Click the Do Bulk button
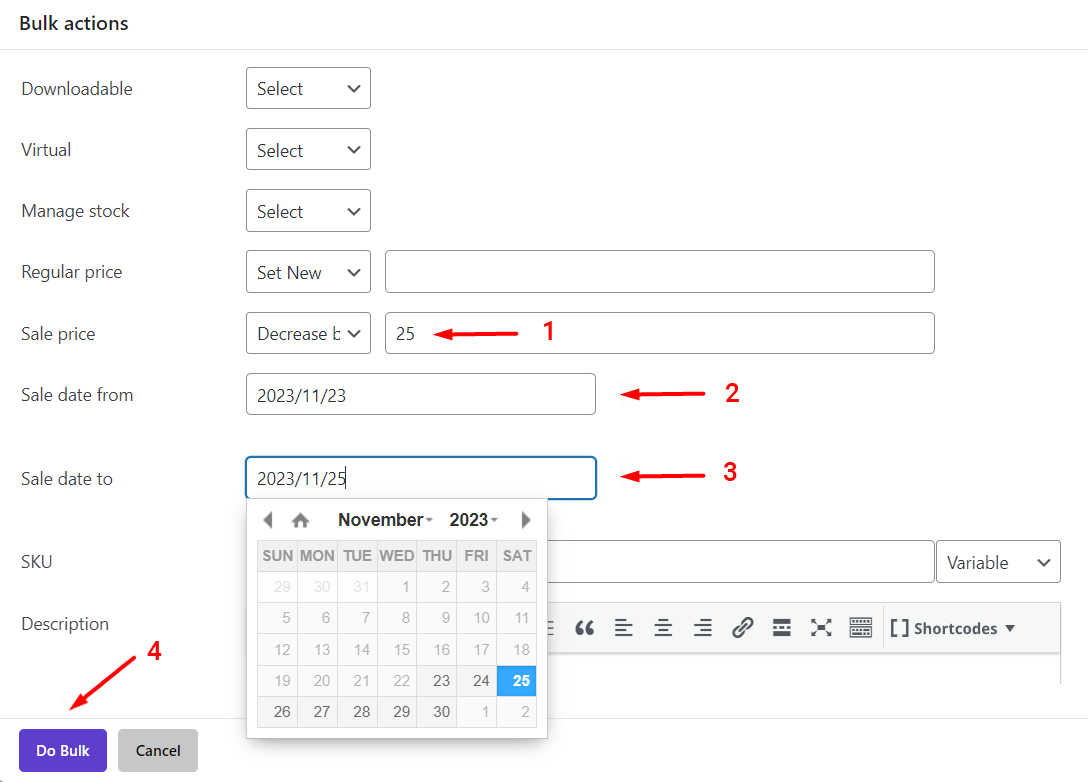1088x782 pixels. [63, 750]
